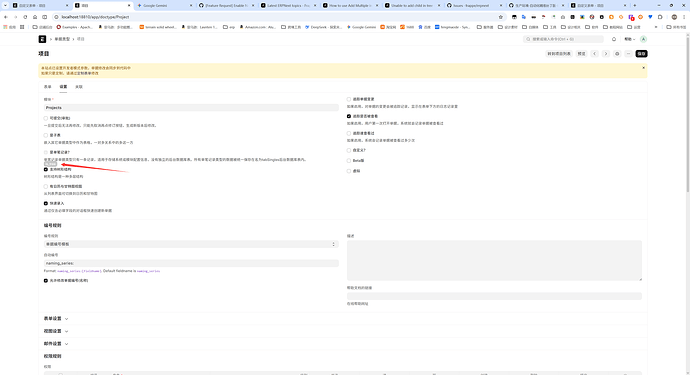Click the Projects module field
Viewport: 690px width, 375px height.
click(x=191, y=107)
